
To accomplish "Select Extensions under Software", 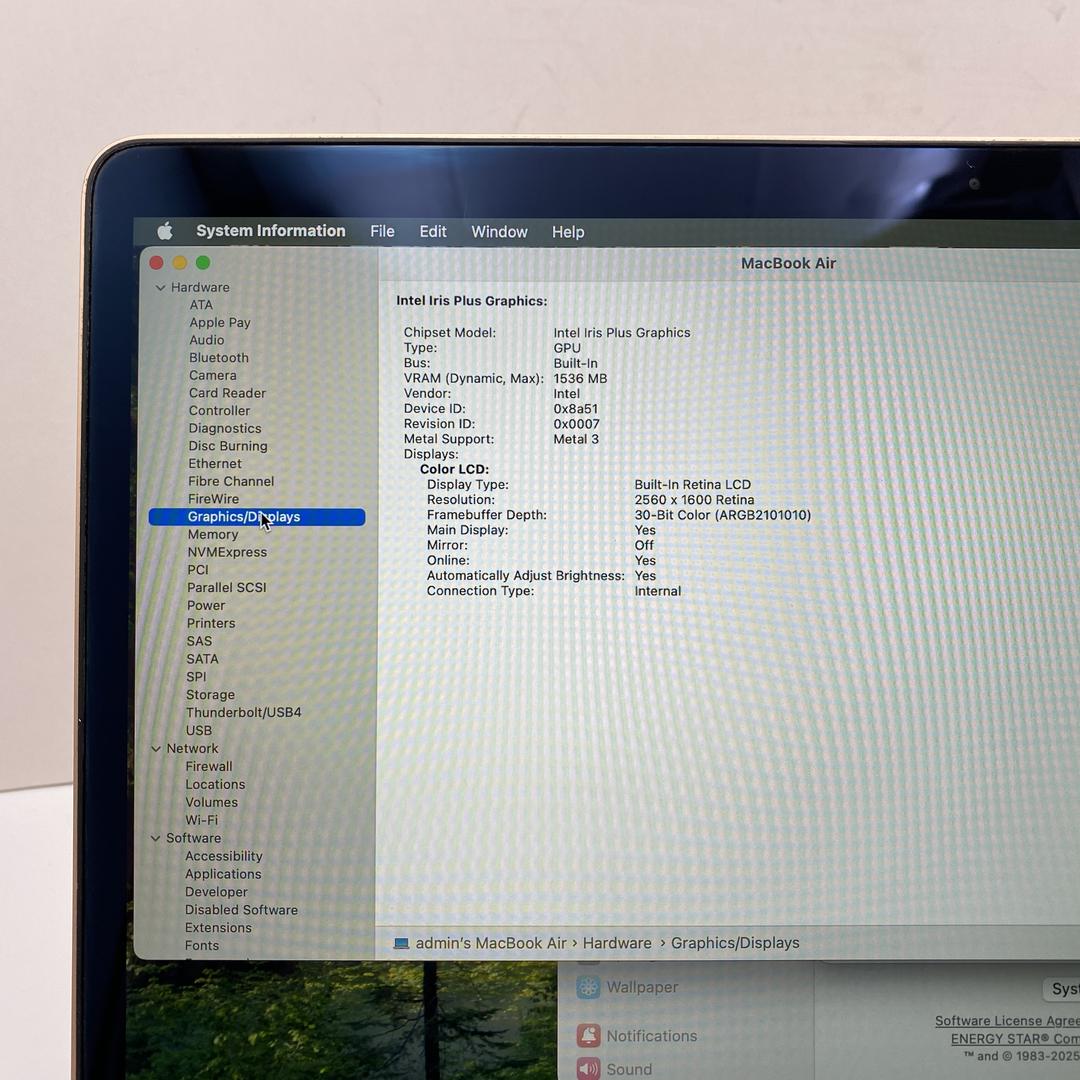I will click(218, 928).
